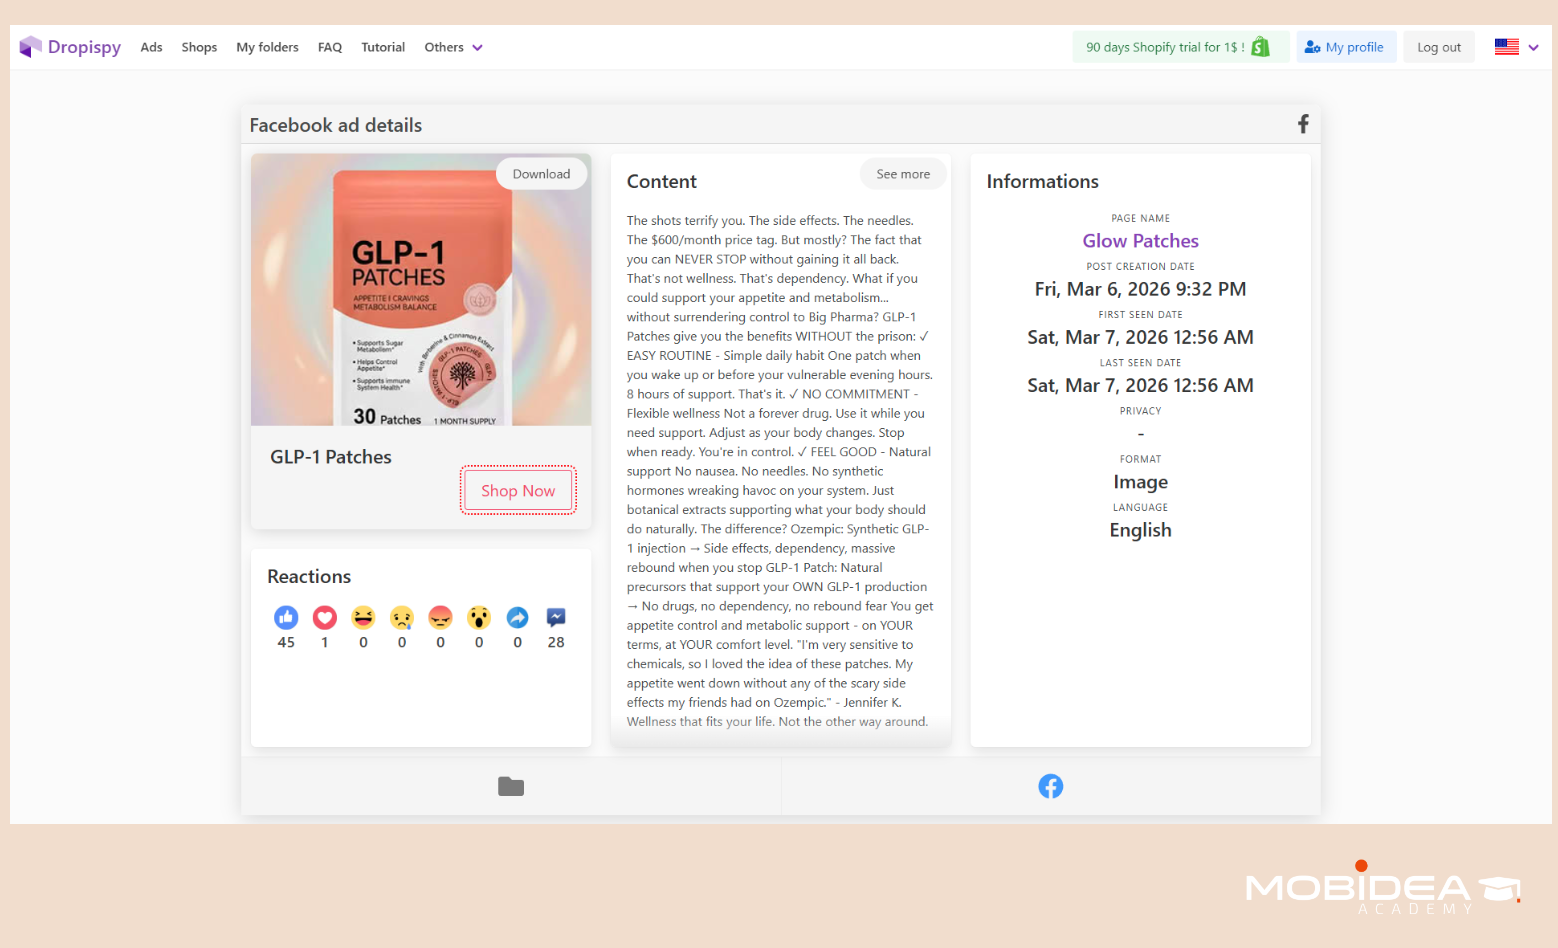Click the thumbs-up Like reaction icon

click(x=286, y=617)
